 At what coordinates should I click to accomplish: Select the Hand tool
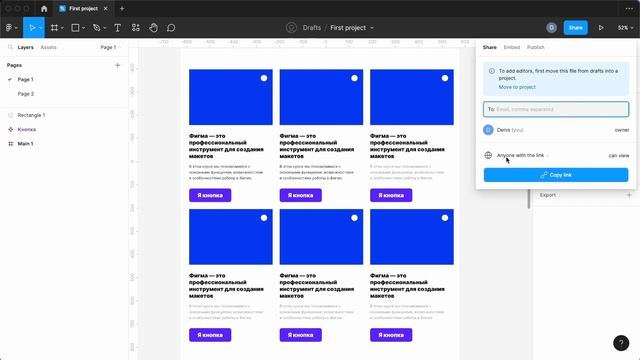(153, 28)
